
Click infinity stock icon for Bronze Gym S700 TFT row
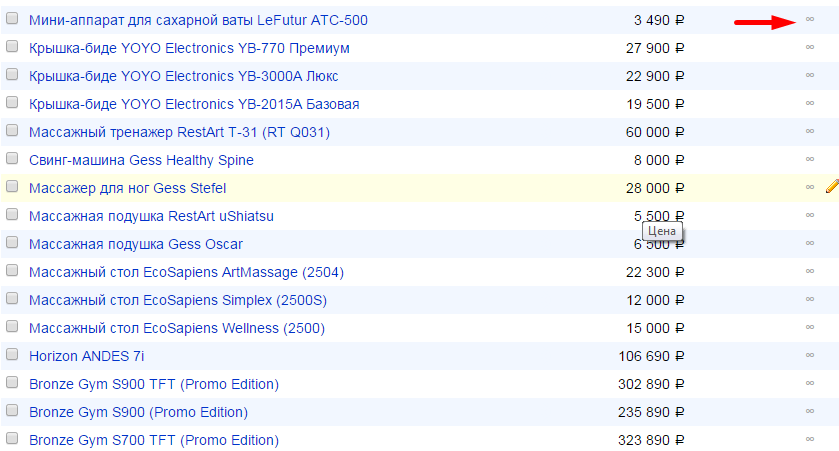(x=810, y=439)
